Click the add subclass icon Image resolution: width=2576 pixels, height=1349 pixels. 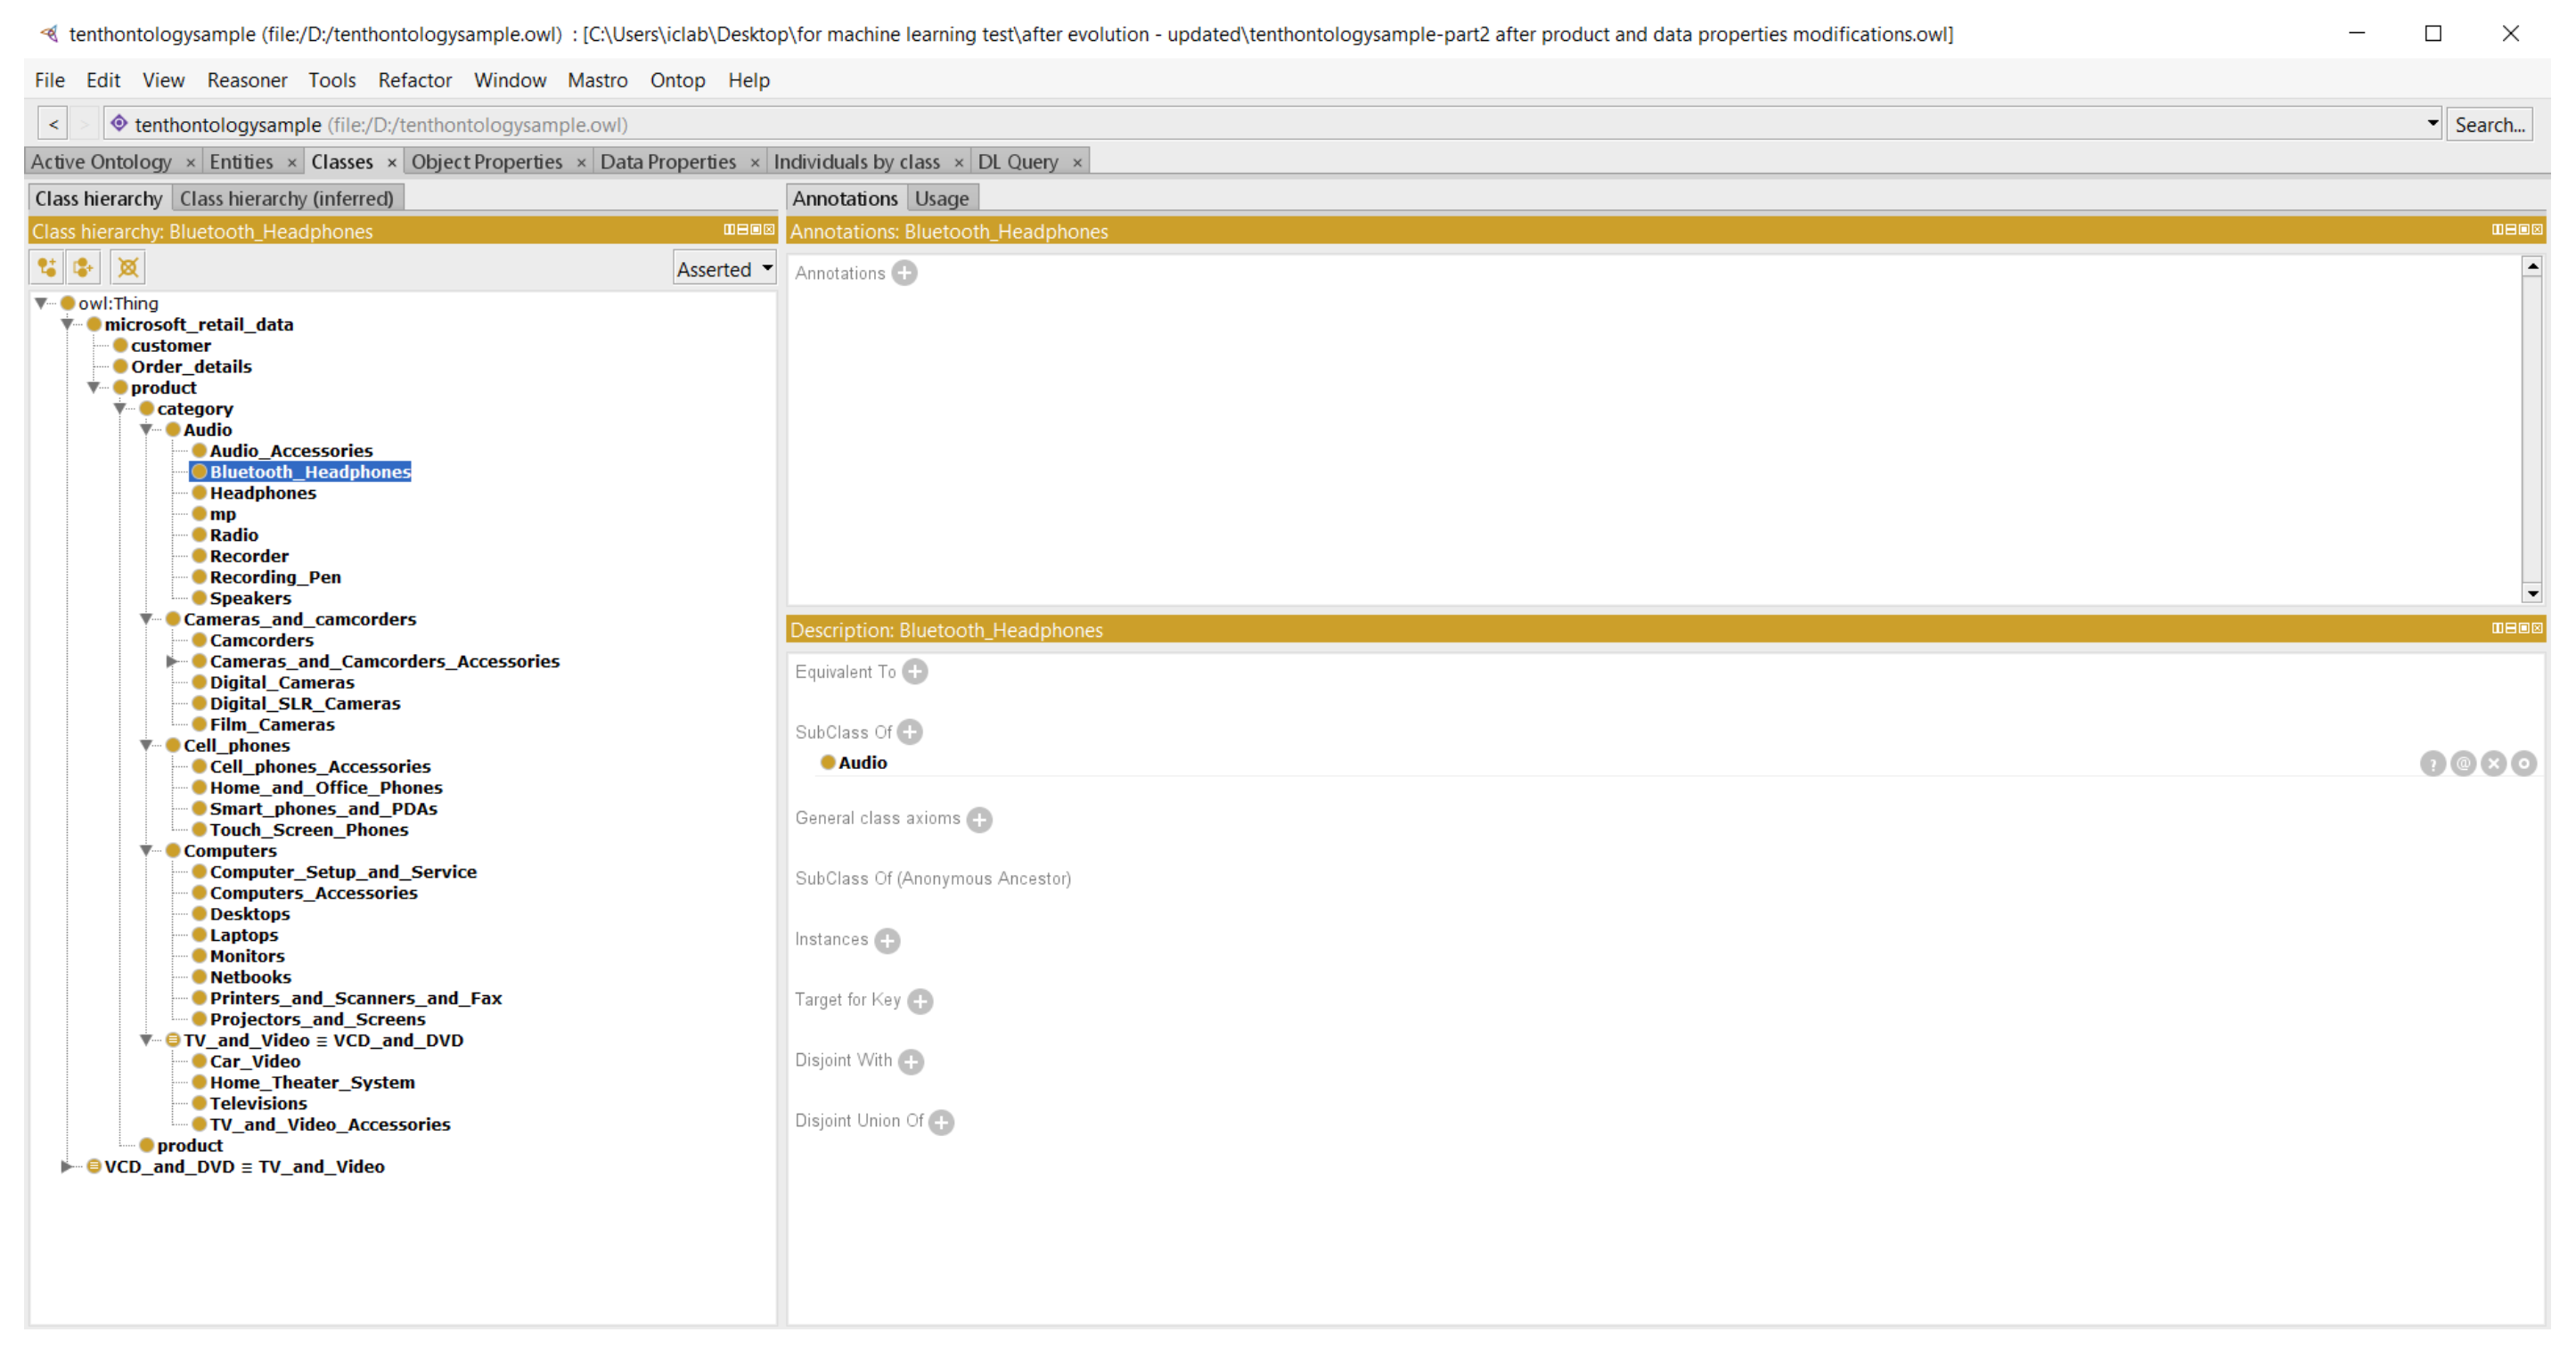tap(47, 267)
